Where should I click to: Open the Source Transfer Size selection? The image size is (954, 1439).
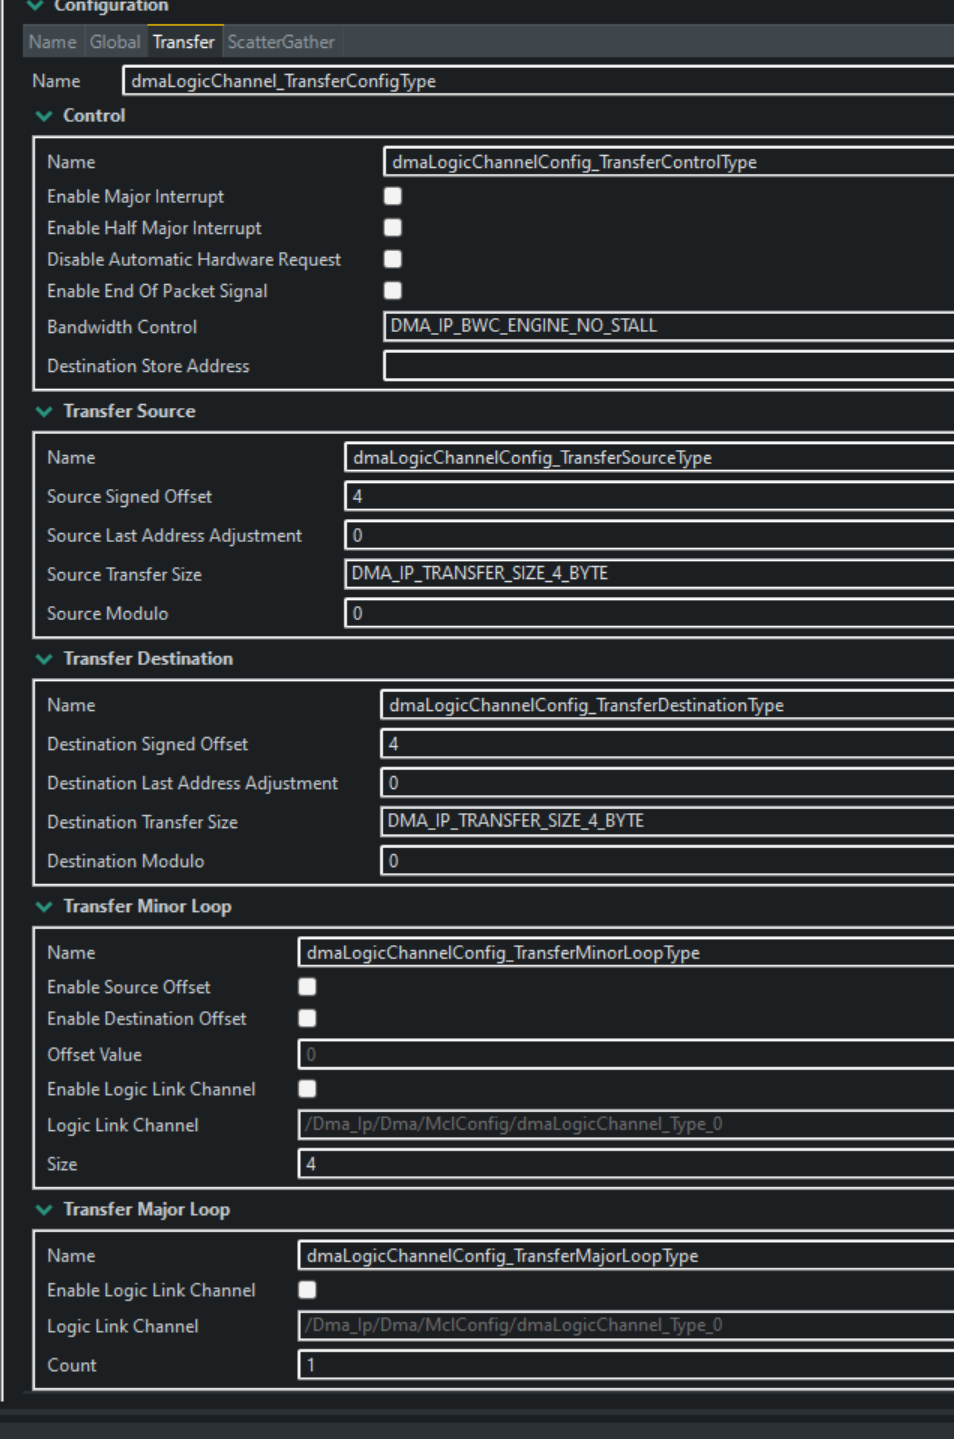[600, 574]
